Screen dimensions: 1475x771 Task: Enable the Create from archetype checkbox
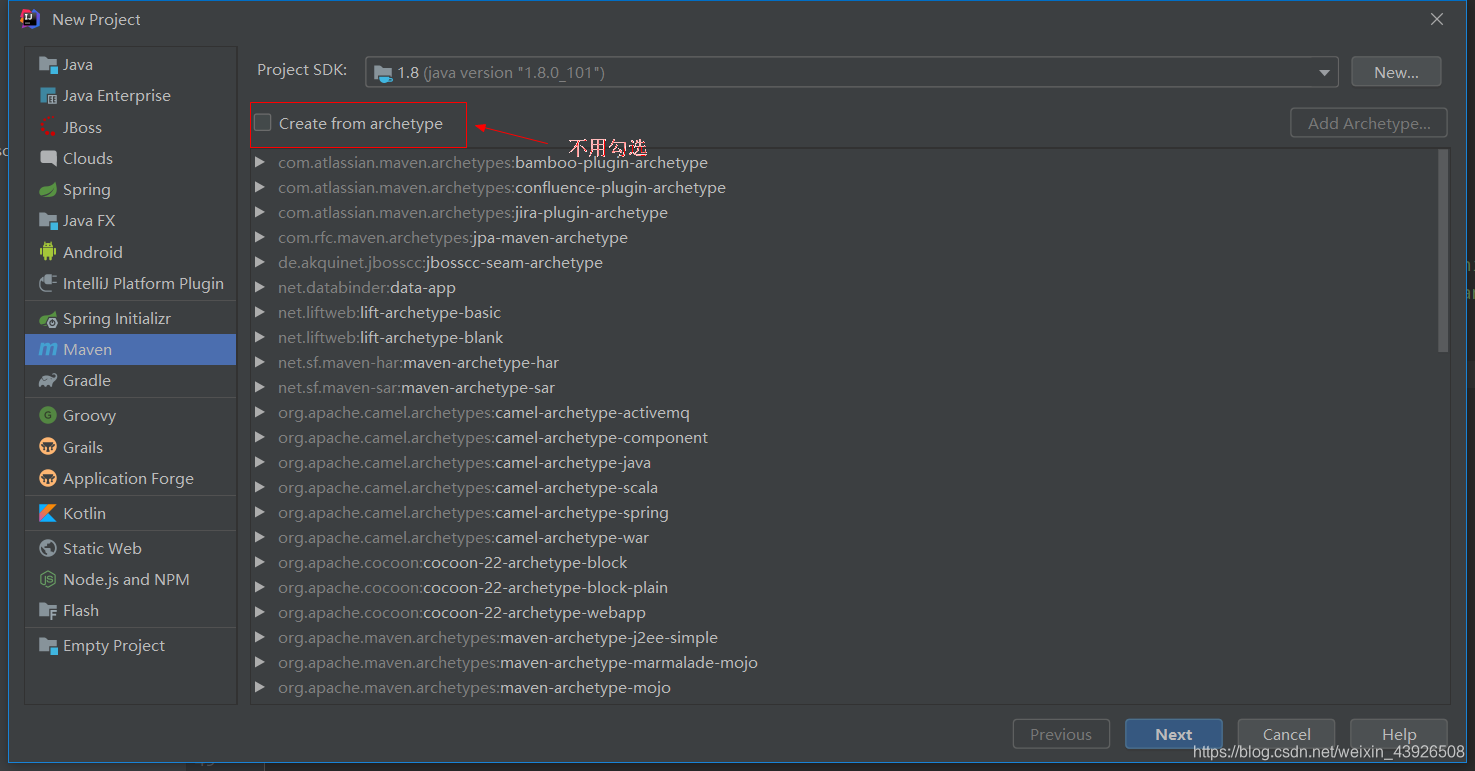(263, 123)
